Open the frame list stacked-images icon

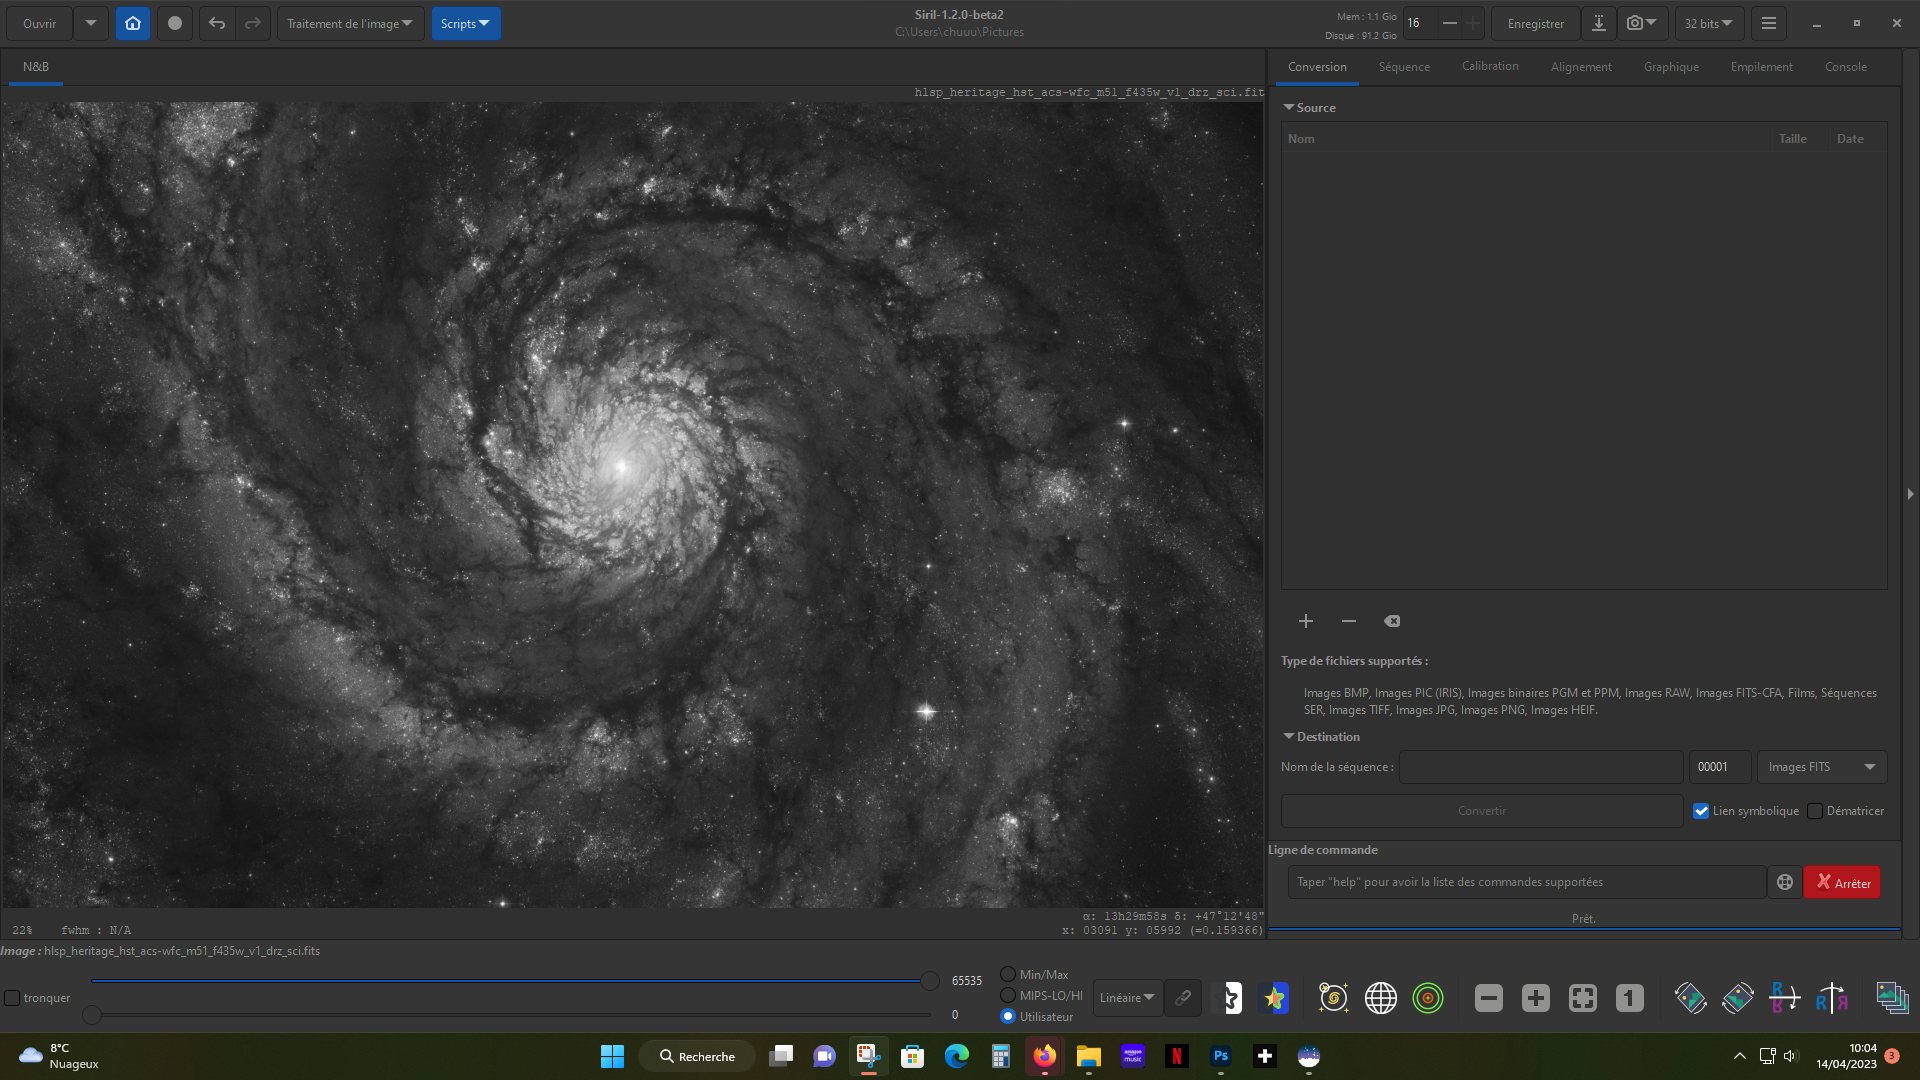click(1892, 997)
